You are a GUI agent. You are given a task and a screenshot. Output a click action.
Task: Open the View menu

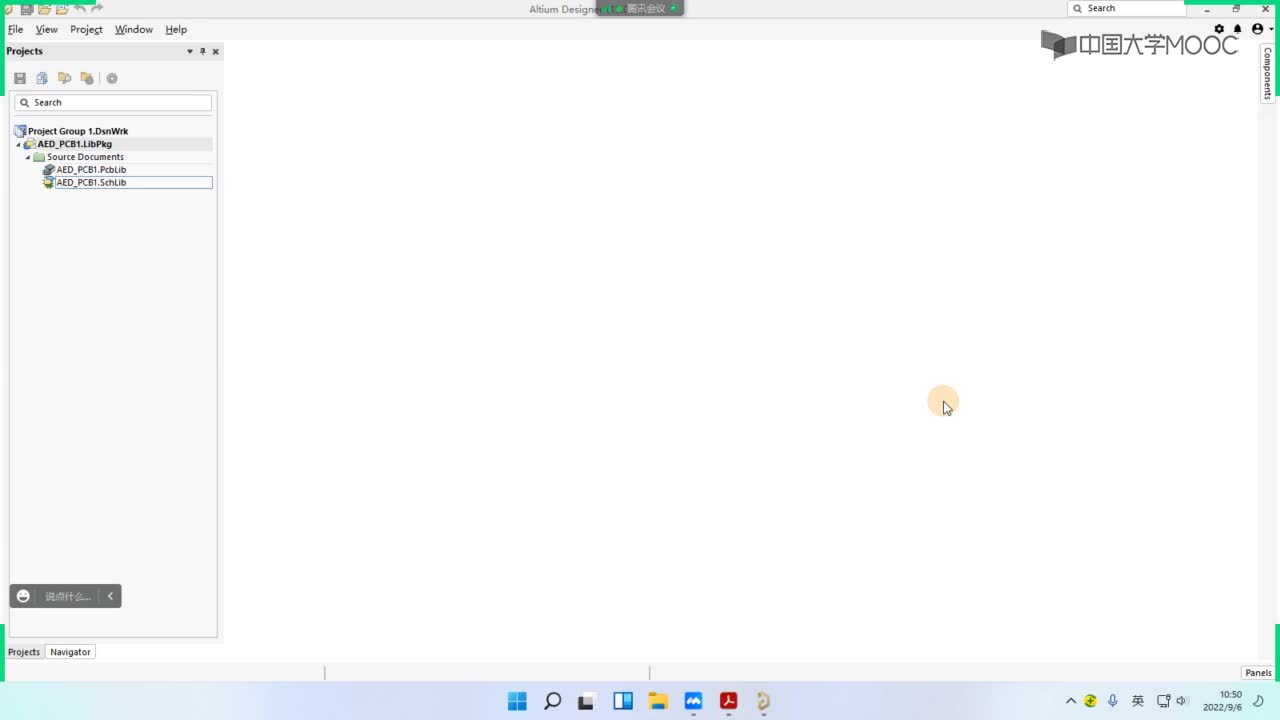pyautogui.click(x=47, y=30)
